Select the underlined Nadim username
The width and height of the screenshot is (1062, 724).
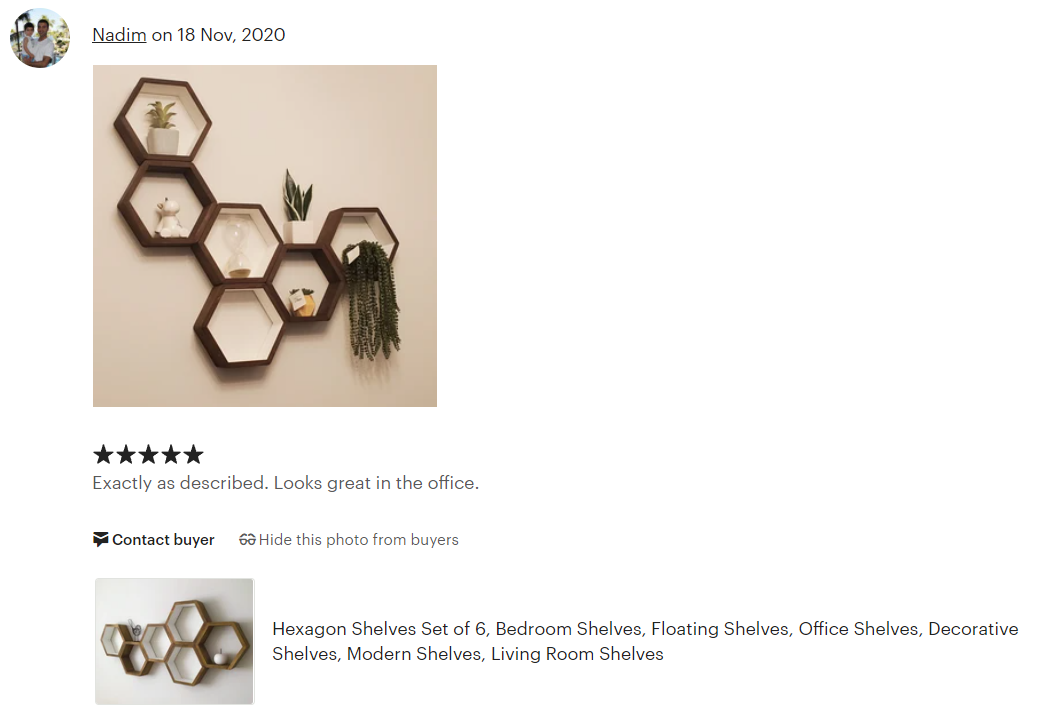pos(119,34)
